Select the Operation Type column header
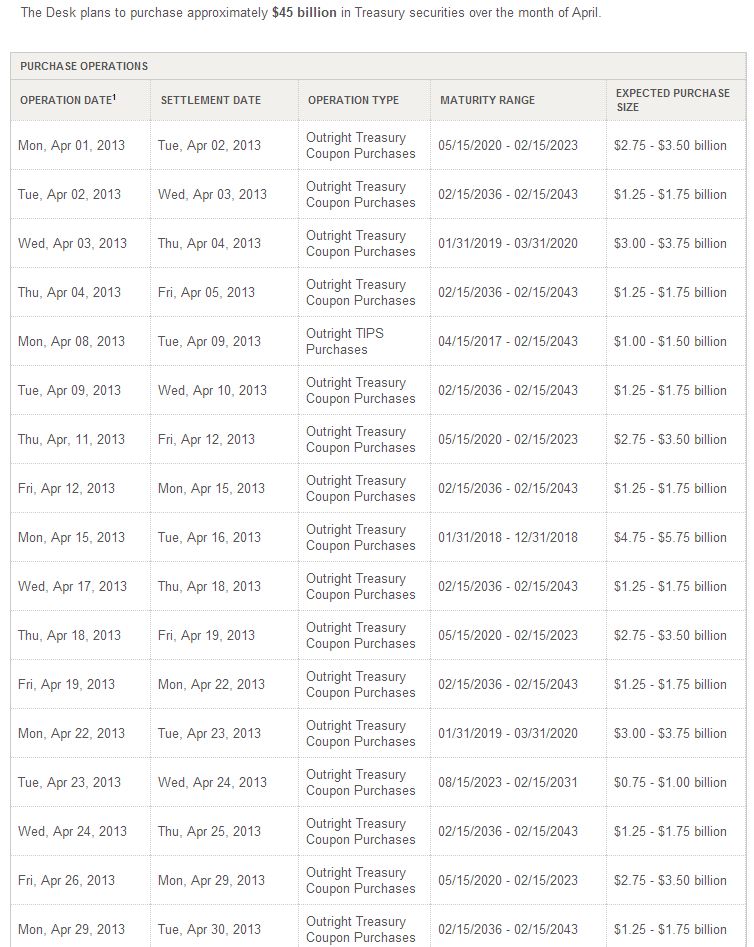The width and height of the screenshot is (754, 947). [353, 100]
